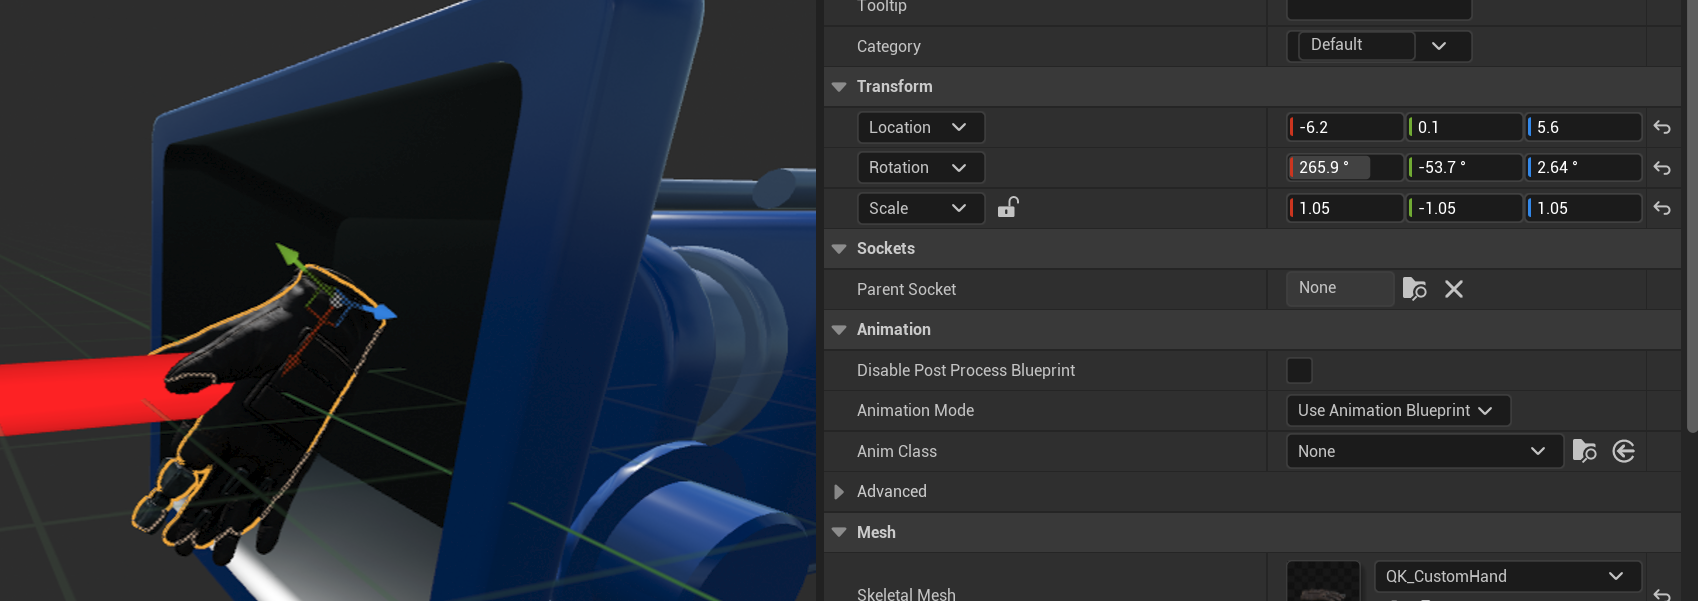Edit Scale Z value 1.05 blue field

[1583, 208]
